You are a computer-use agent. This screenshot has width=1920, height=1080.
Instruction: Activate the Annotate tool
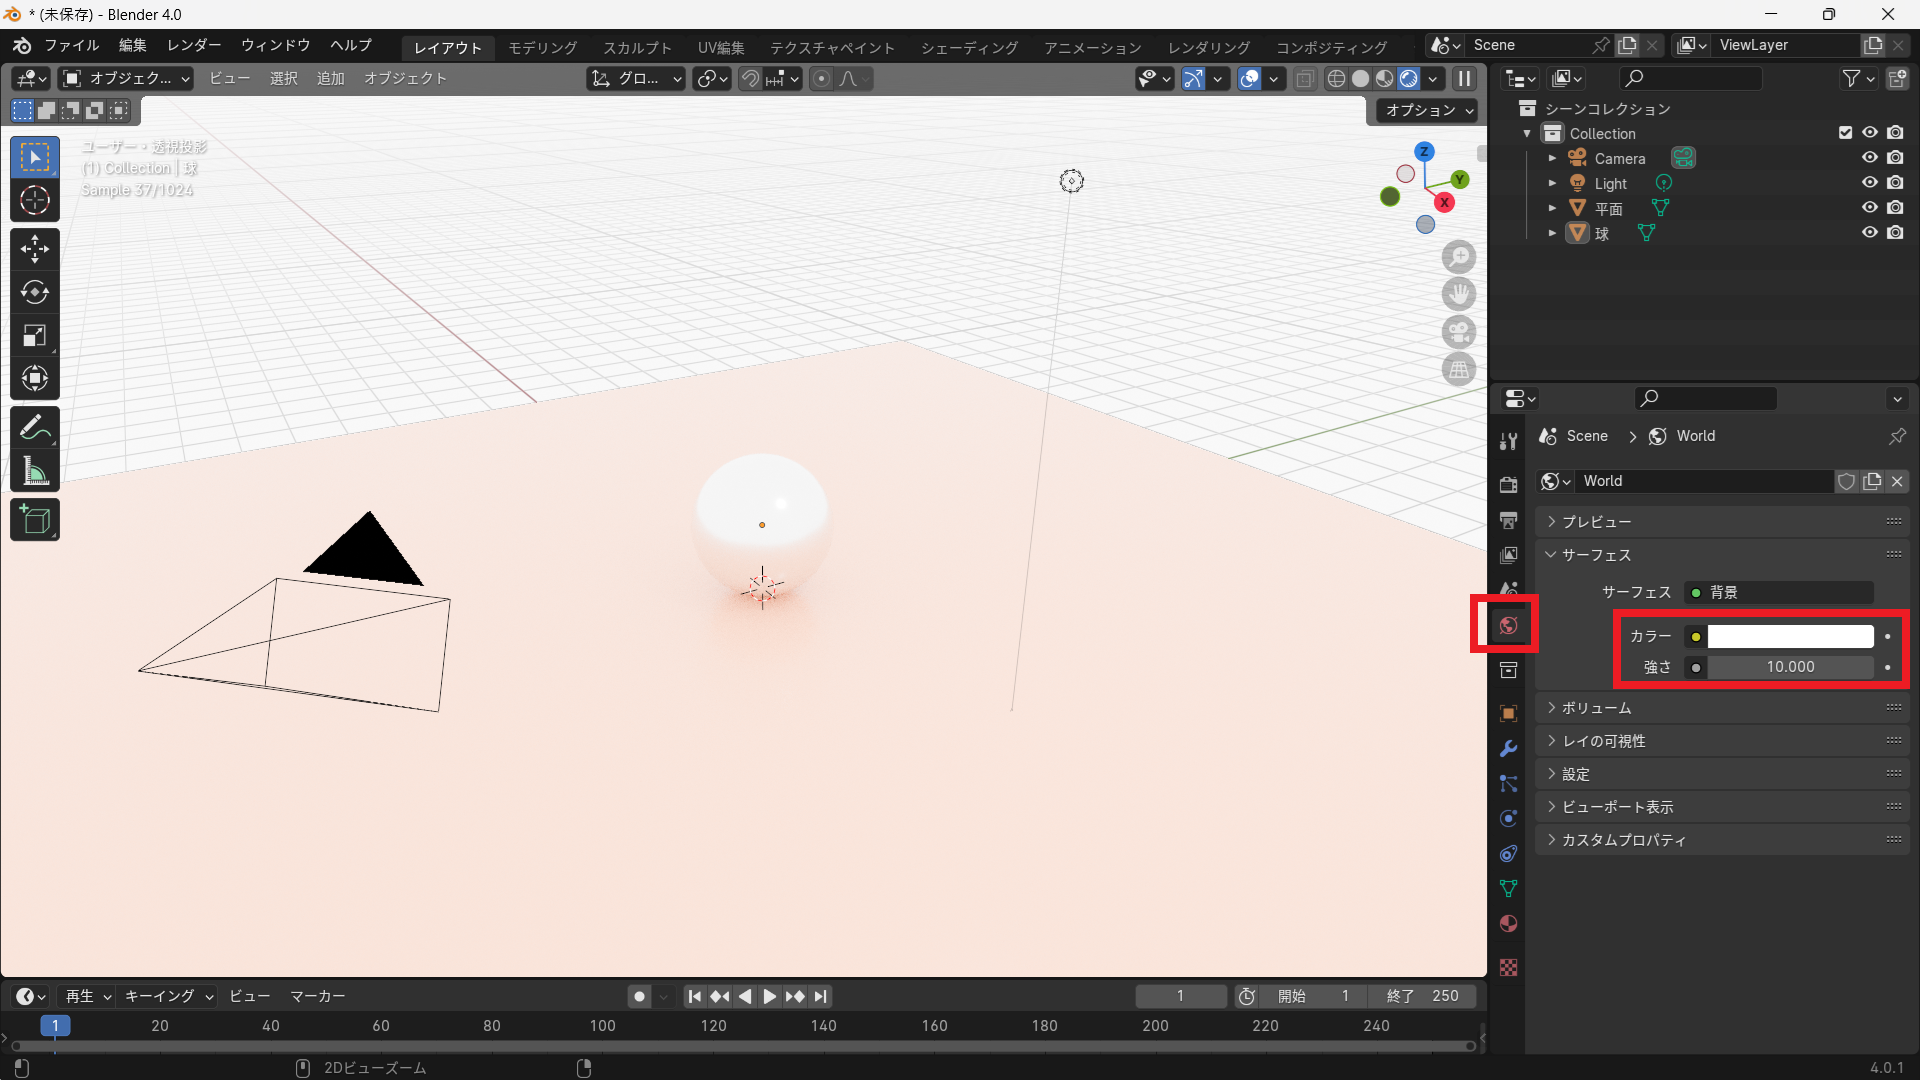pos(35,428)
